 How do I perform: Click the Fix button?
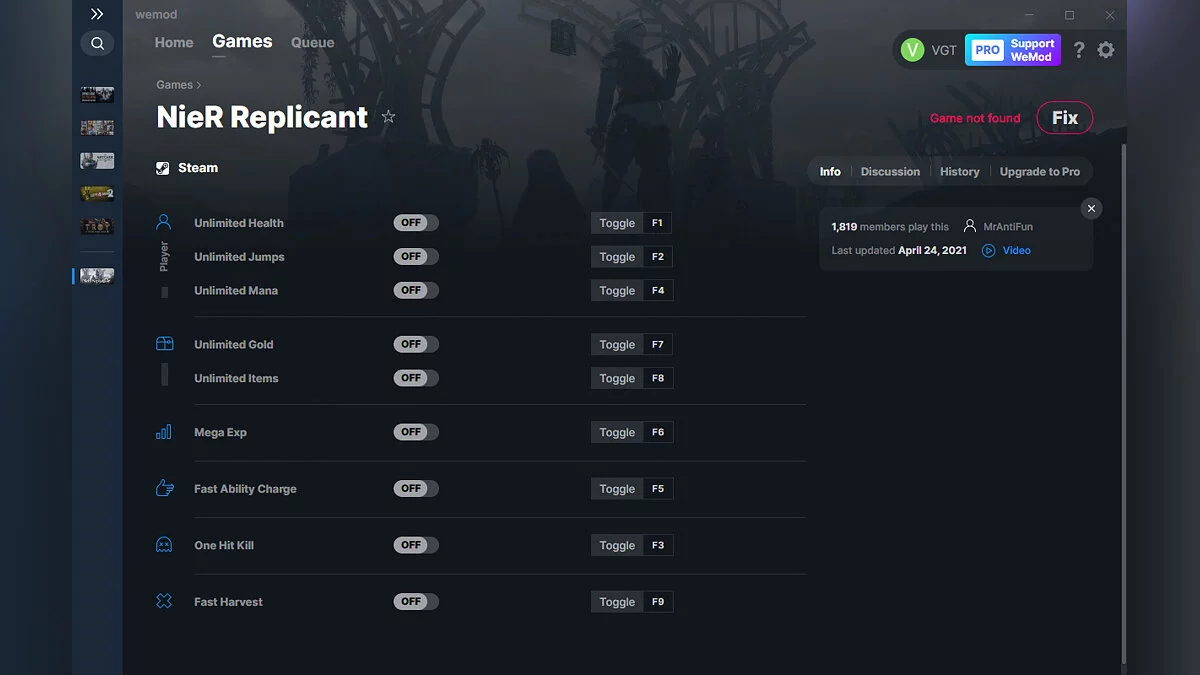1065,118
